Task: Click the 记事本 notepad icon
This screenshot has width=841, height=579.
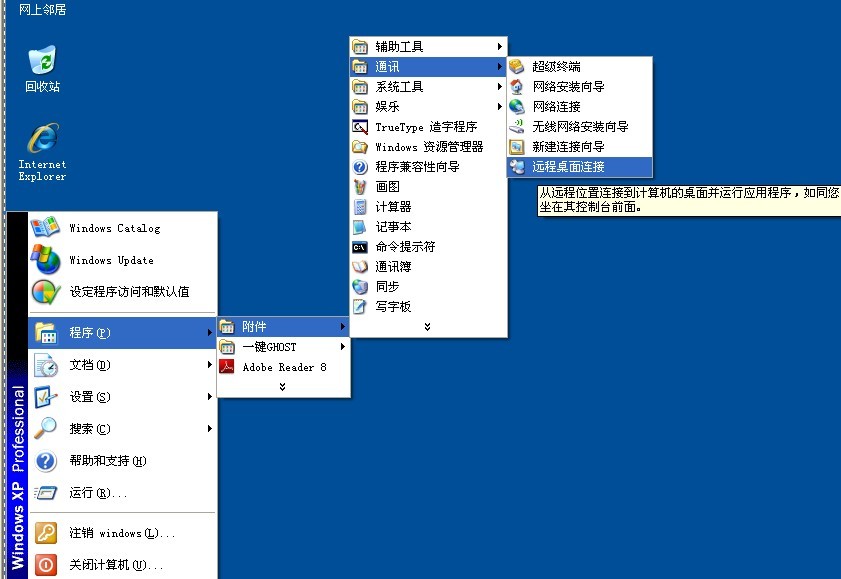Action: tap(359, 227)
